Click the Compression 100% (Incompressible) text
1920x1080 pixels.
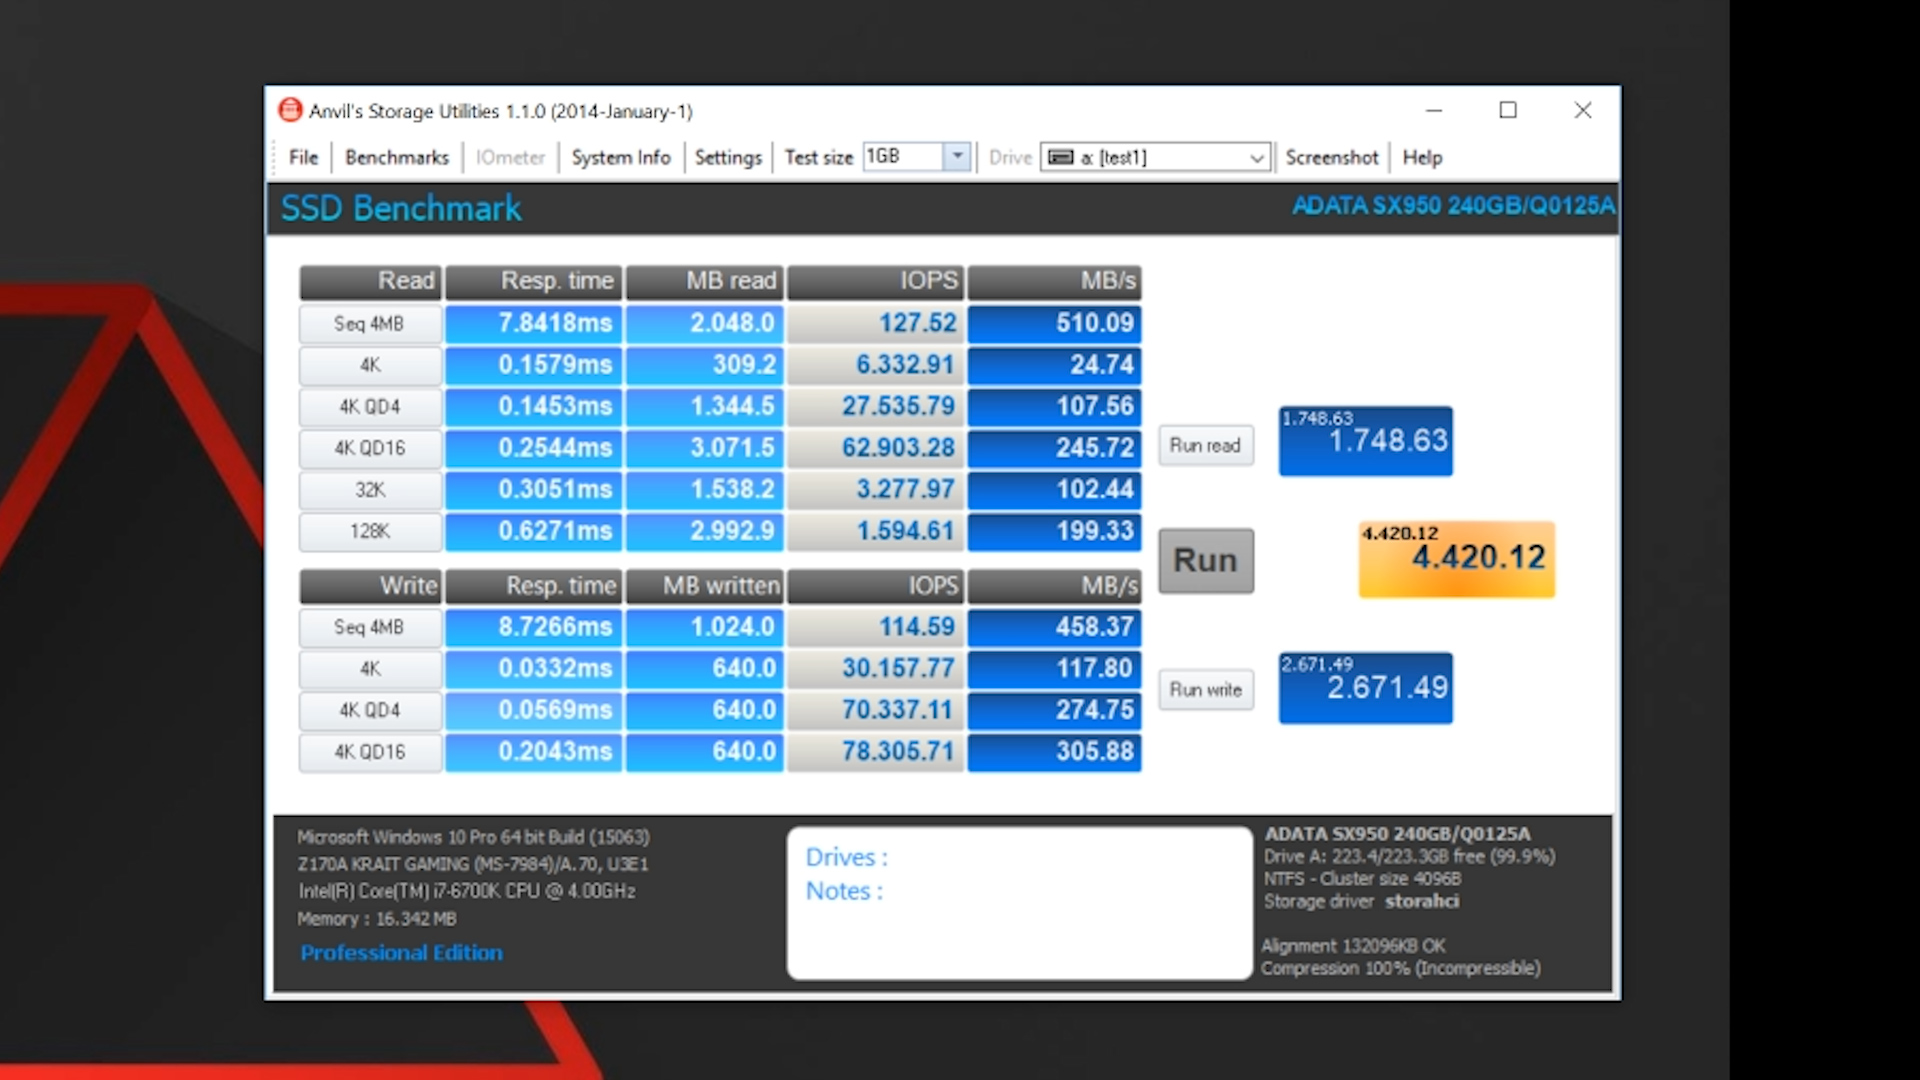pyautogui.click(x=1400, y=968)
